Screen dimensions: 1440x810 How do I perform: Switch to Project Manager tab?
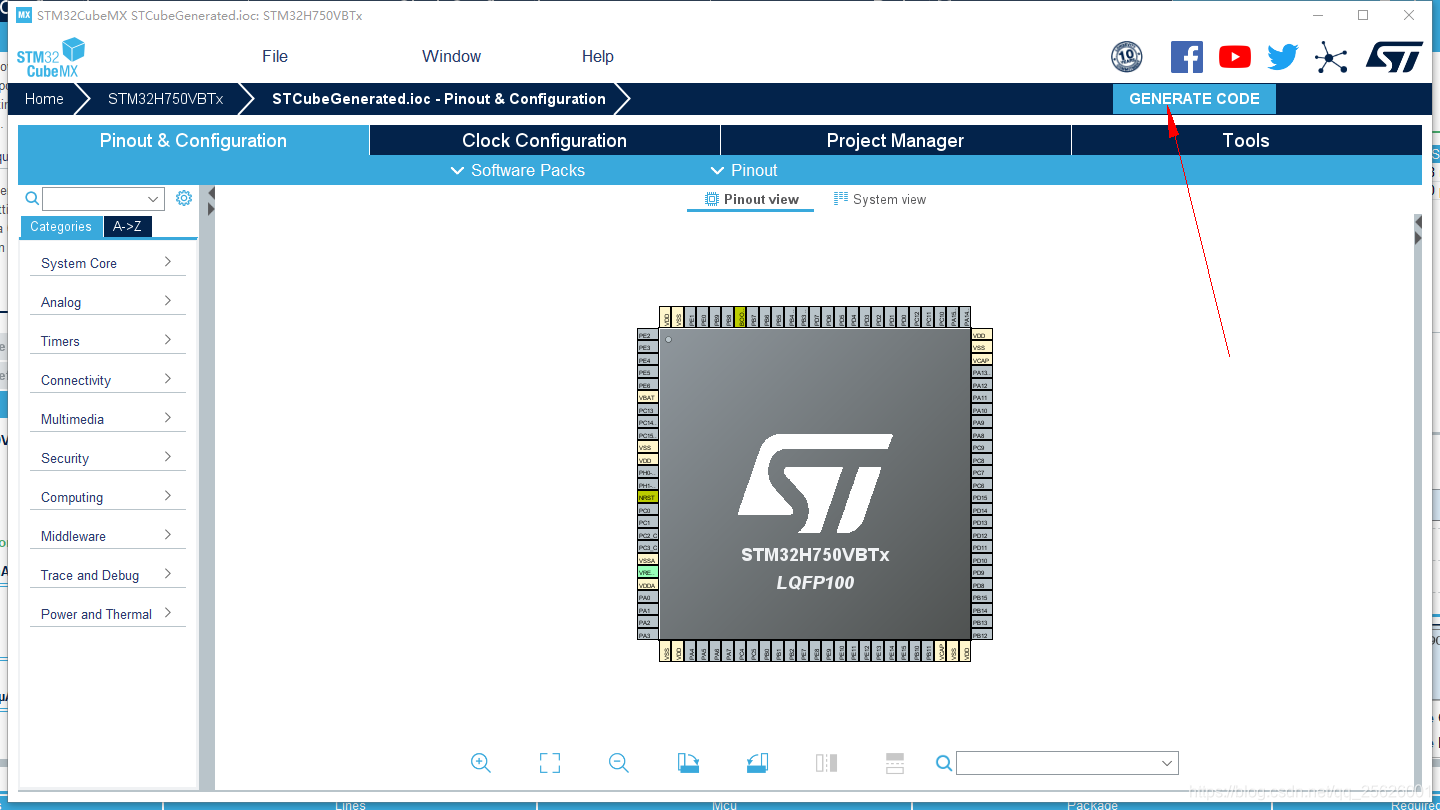(x=895, y=140)
